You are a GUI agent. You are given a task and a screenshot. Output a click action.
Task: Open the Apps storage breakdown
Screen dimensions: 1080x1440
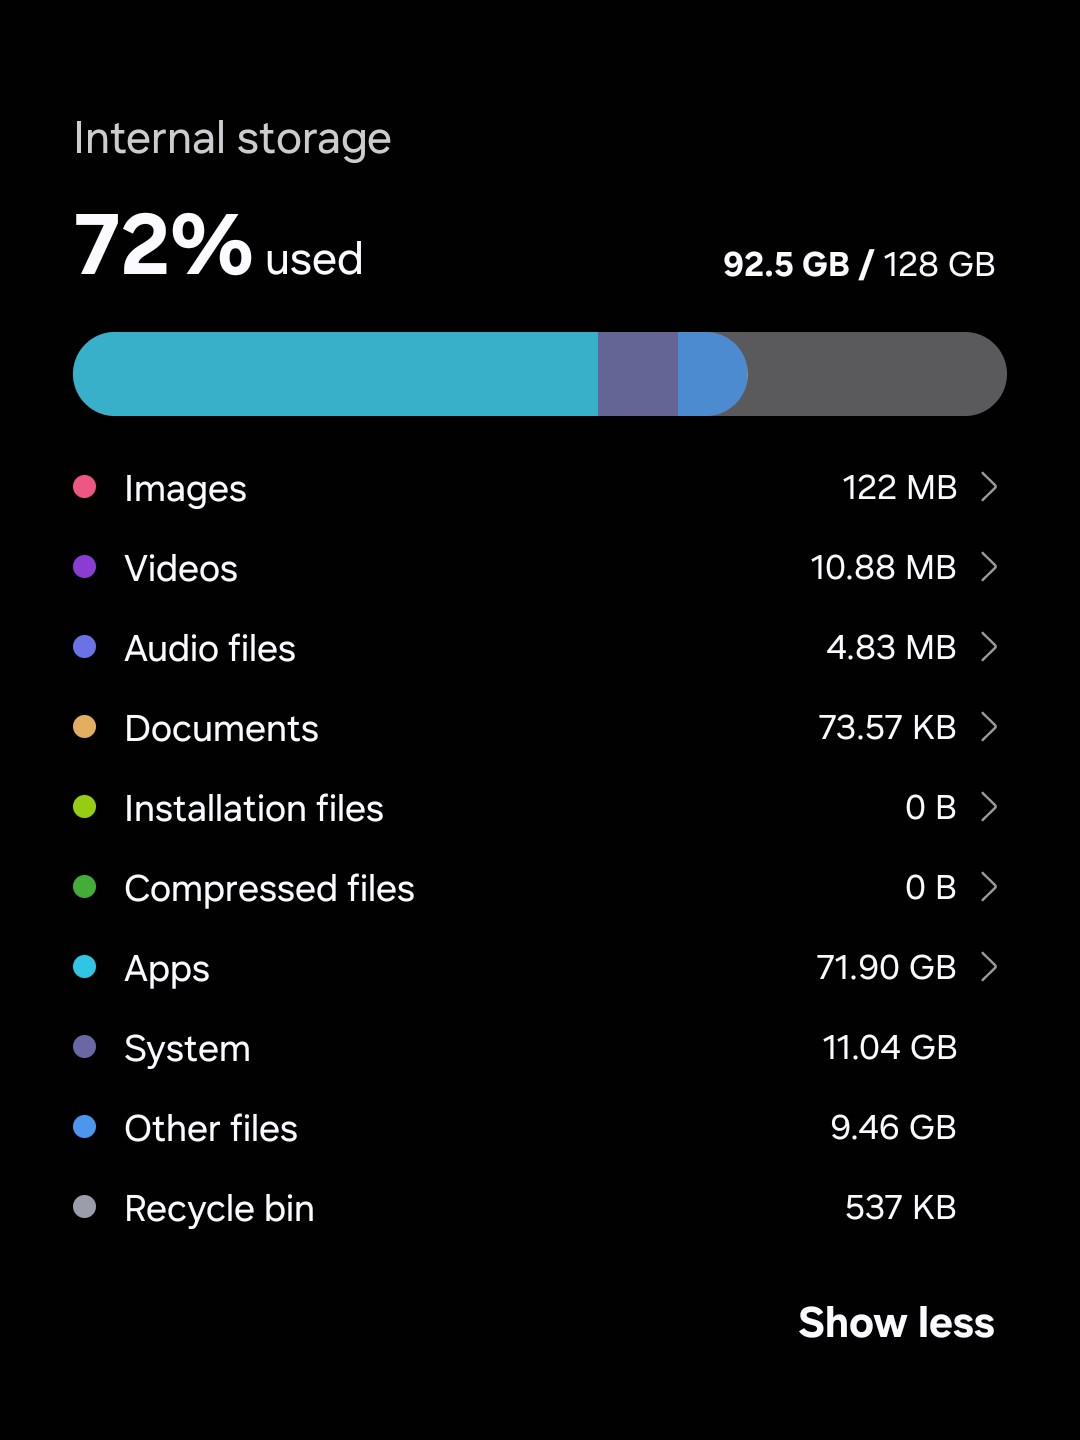(x=990, y=967)
